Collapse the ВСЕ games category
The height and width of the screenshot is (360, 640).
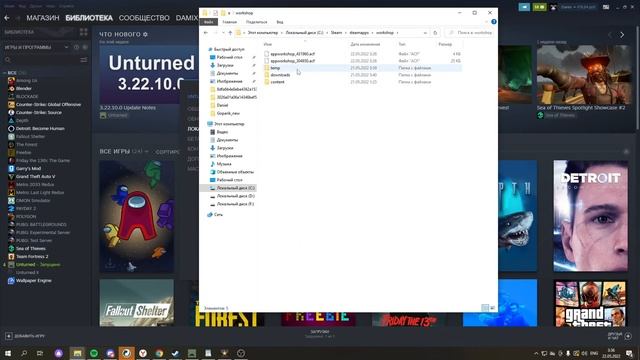(x=4, y=73)
